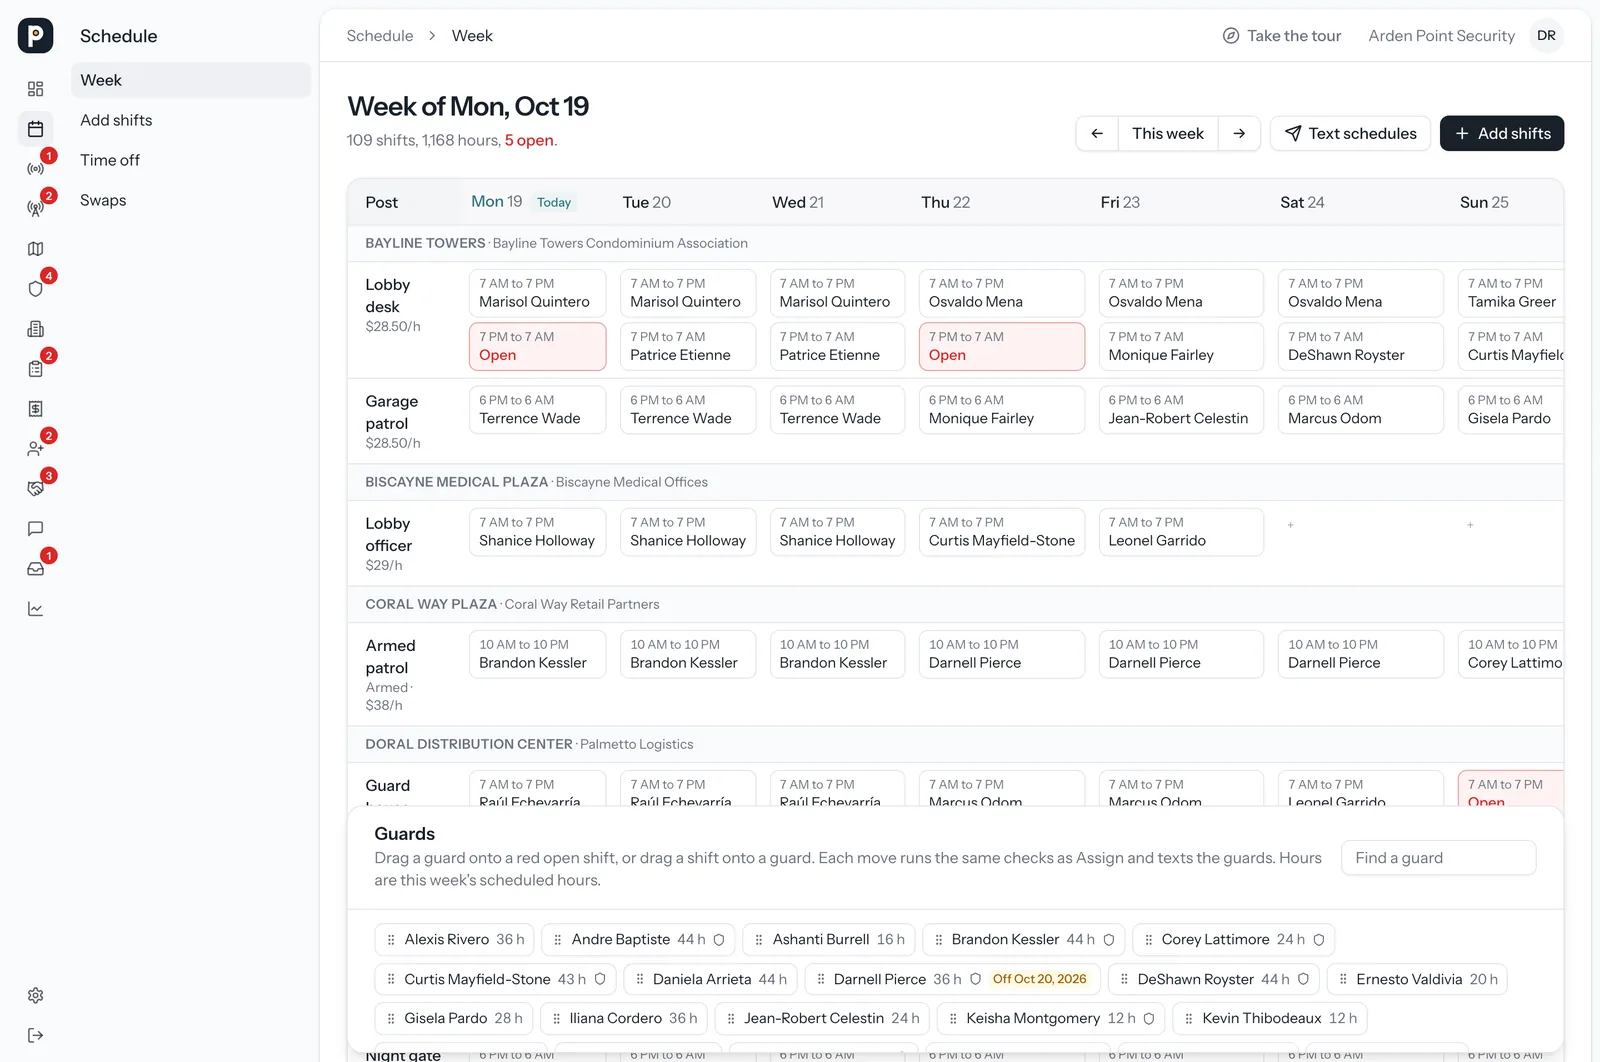Open the clipboard checklist sidebar icon

[x=36, y=369]
